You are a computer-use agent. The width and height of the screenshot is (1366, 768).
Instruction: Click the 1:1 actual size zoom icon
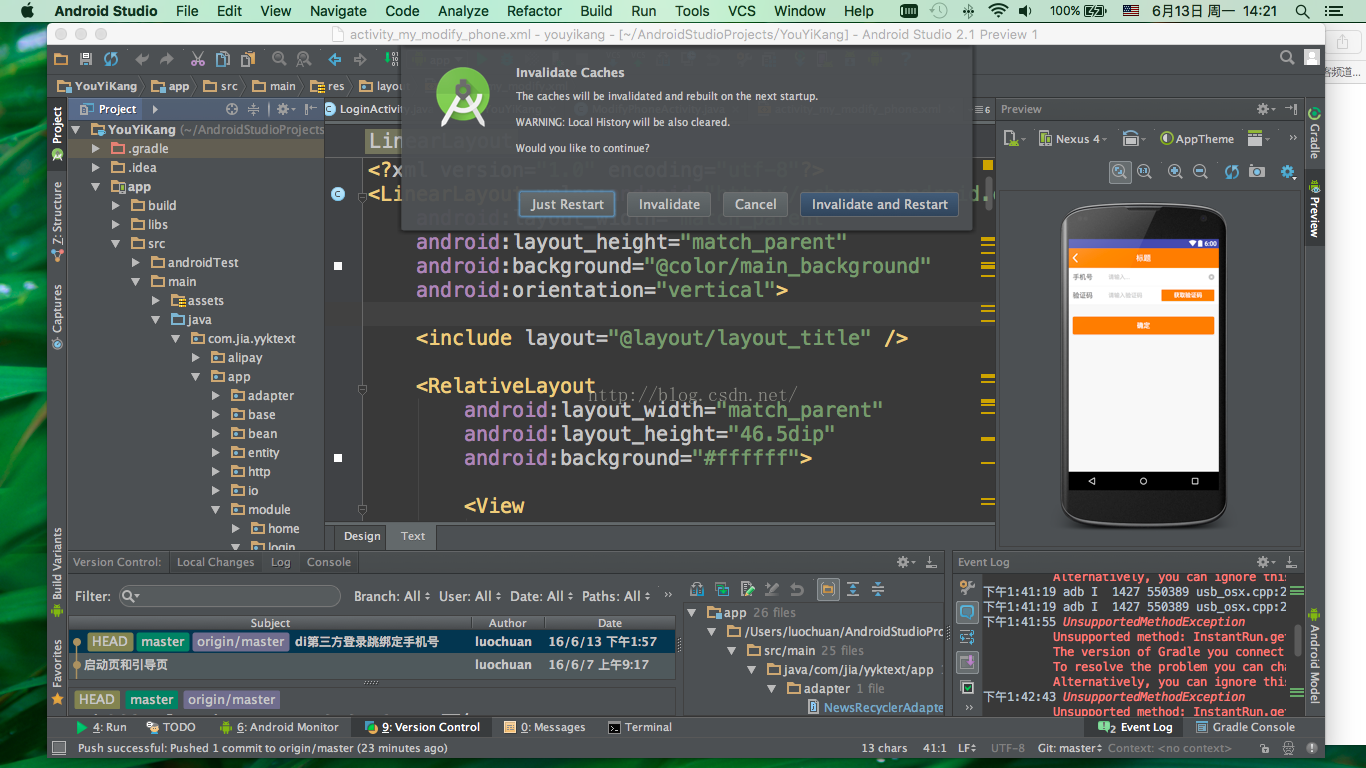click(x=1144, y=172)
